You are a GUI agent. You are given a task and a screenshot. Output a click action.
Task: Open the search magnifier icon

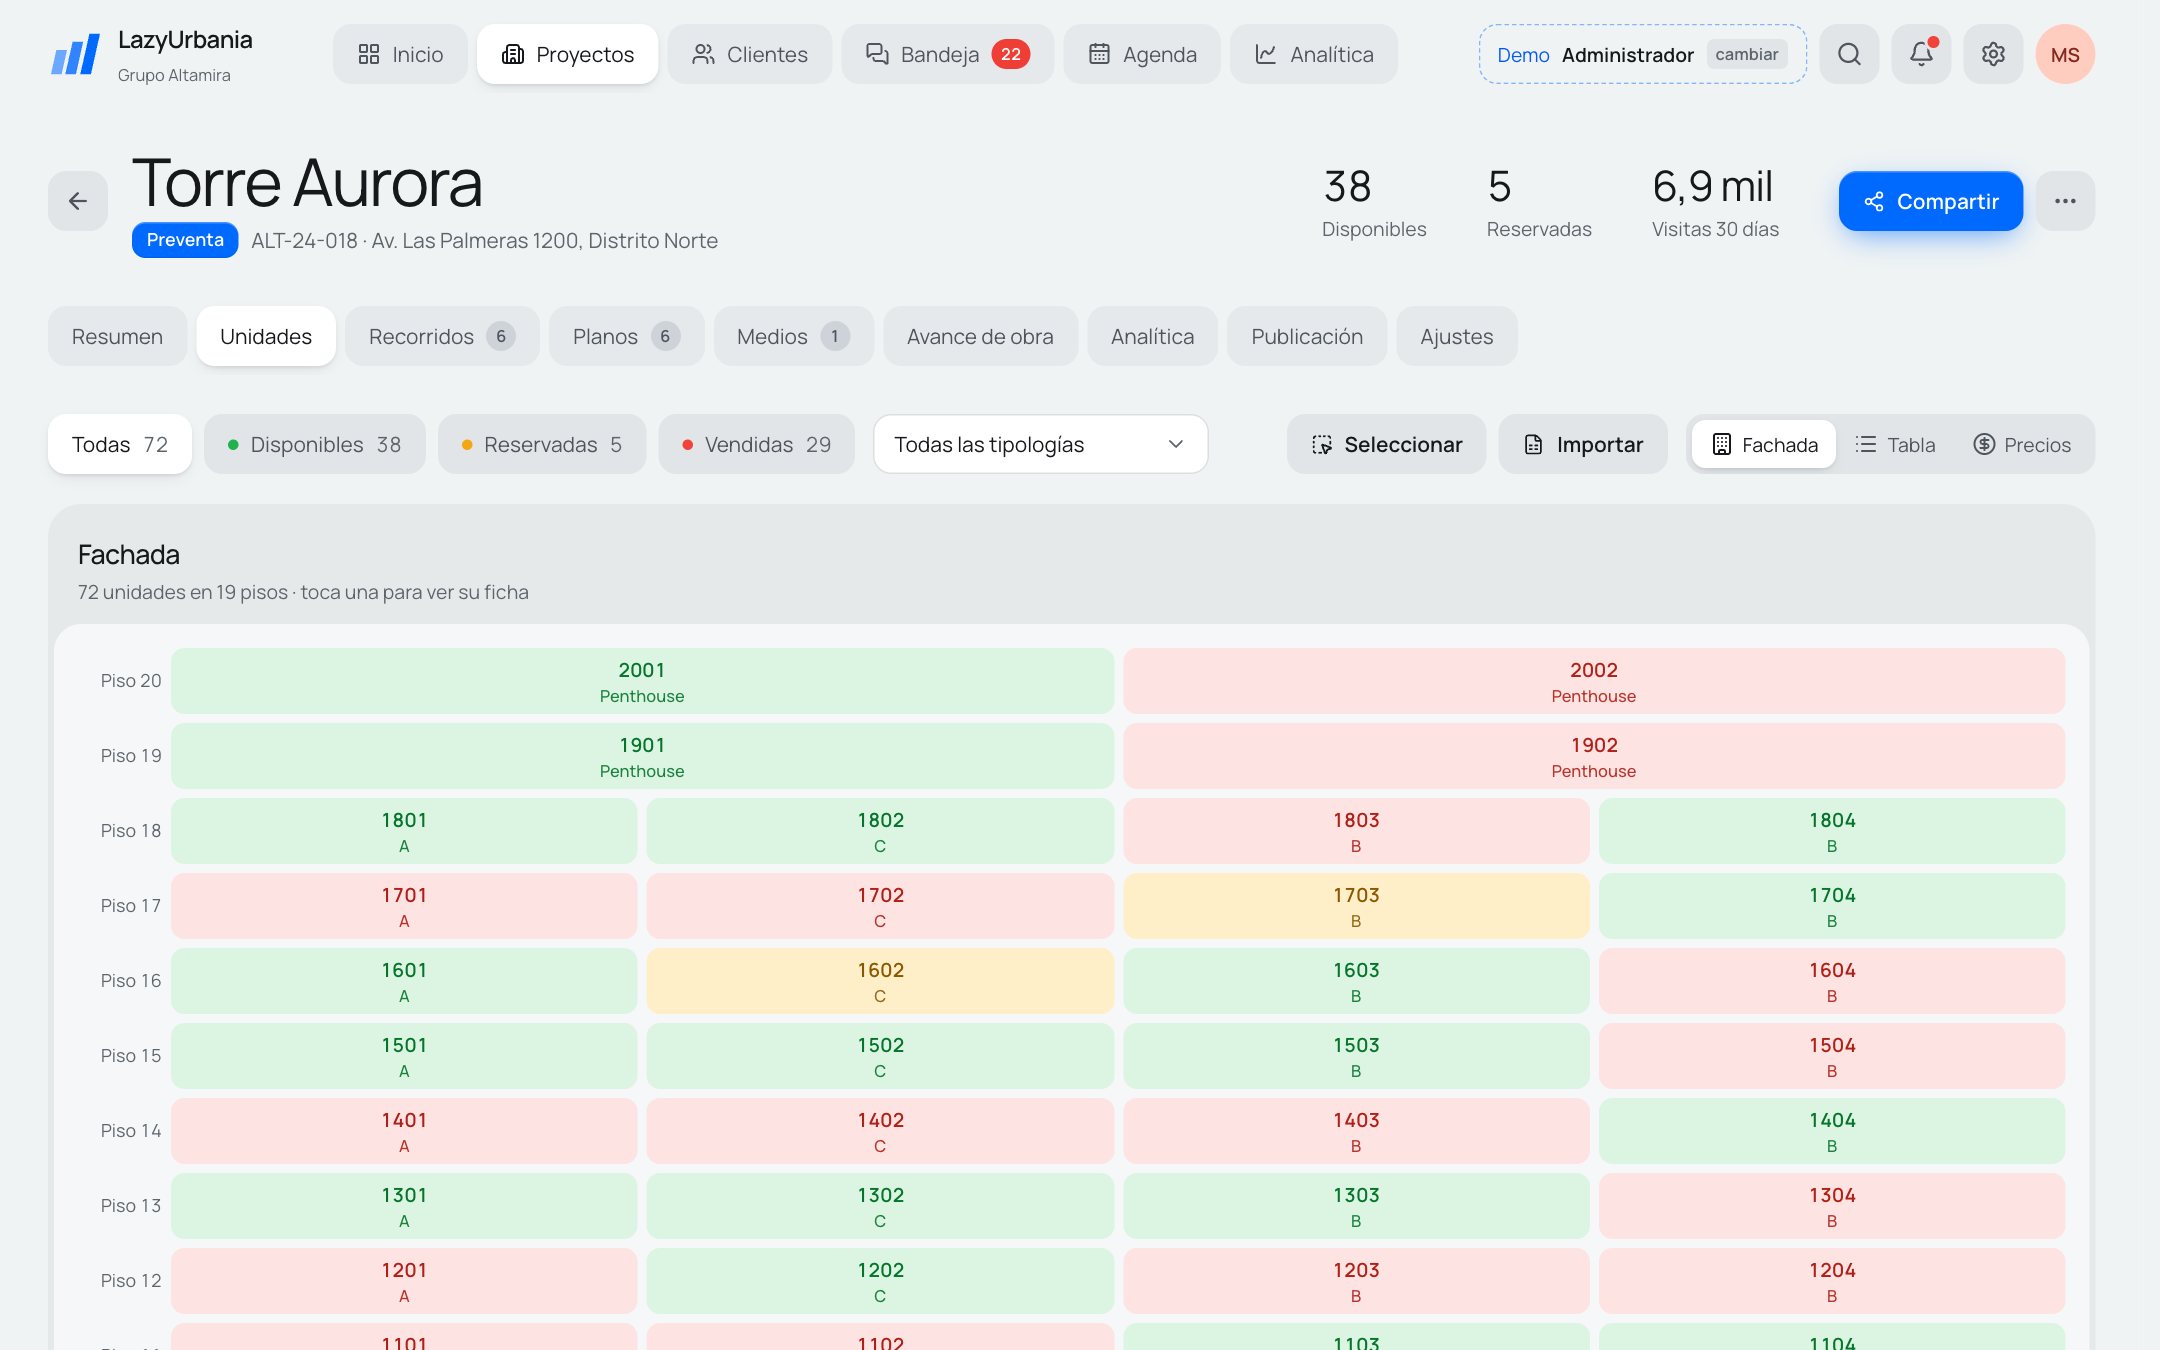coord(1849,54)
